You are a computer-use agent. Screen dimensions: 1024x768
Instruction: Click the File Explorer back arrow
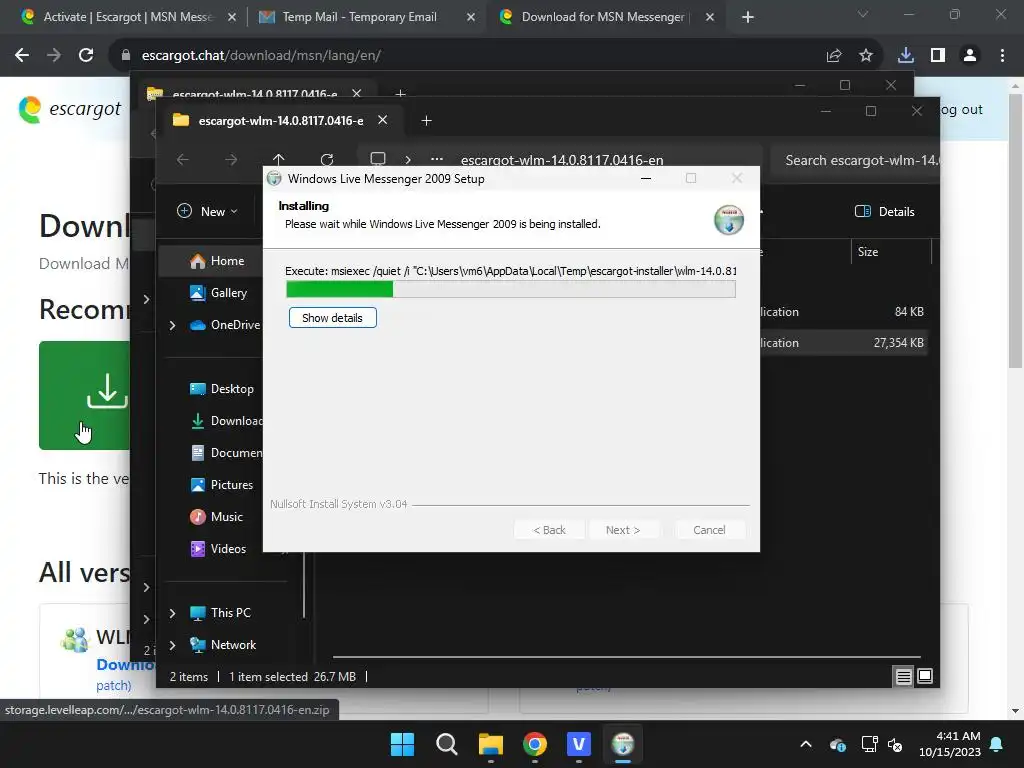[x=183, y=159]
